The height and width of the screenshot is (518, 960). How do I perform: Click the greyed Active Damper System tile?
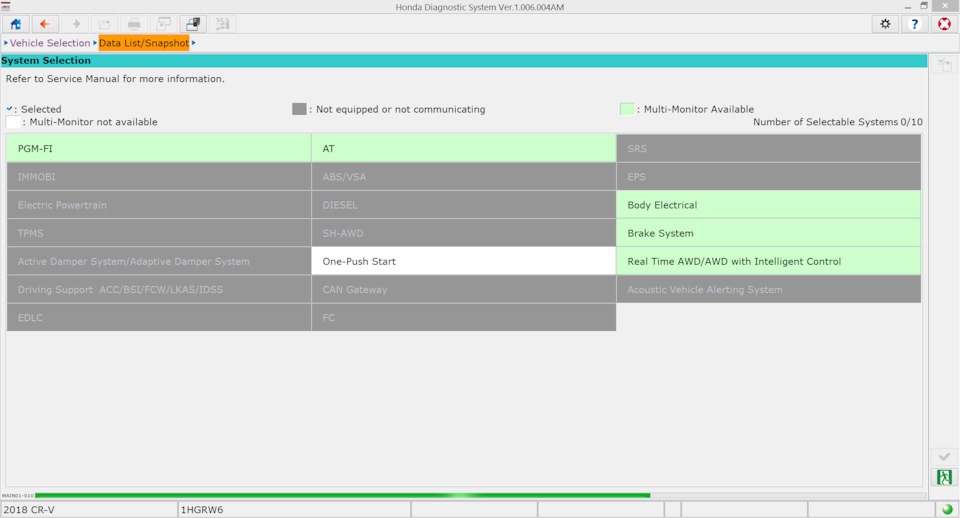(159, 261)
